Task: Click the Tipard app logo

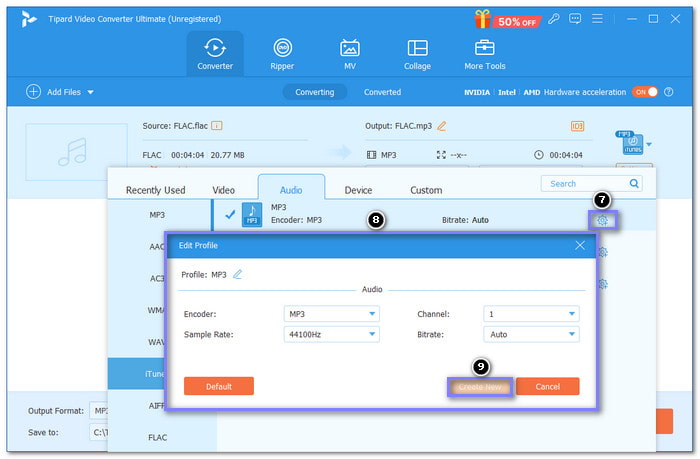Action: 28,19
